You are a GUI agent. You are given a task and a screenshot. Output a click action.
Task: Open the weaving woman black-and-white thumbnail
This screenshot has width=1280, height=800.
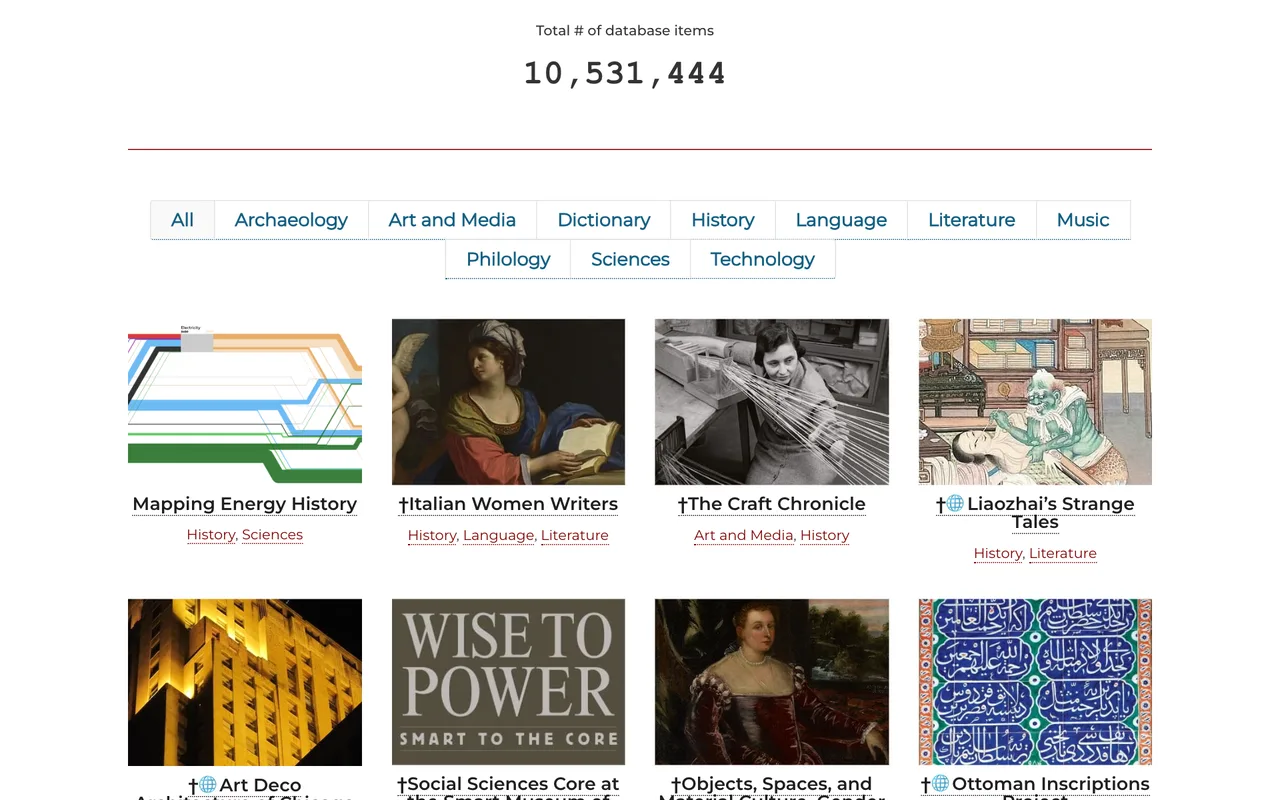(x=771, y=402)
